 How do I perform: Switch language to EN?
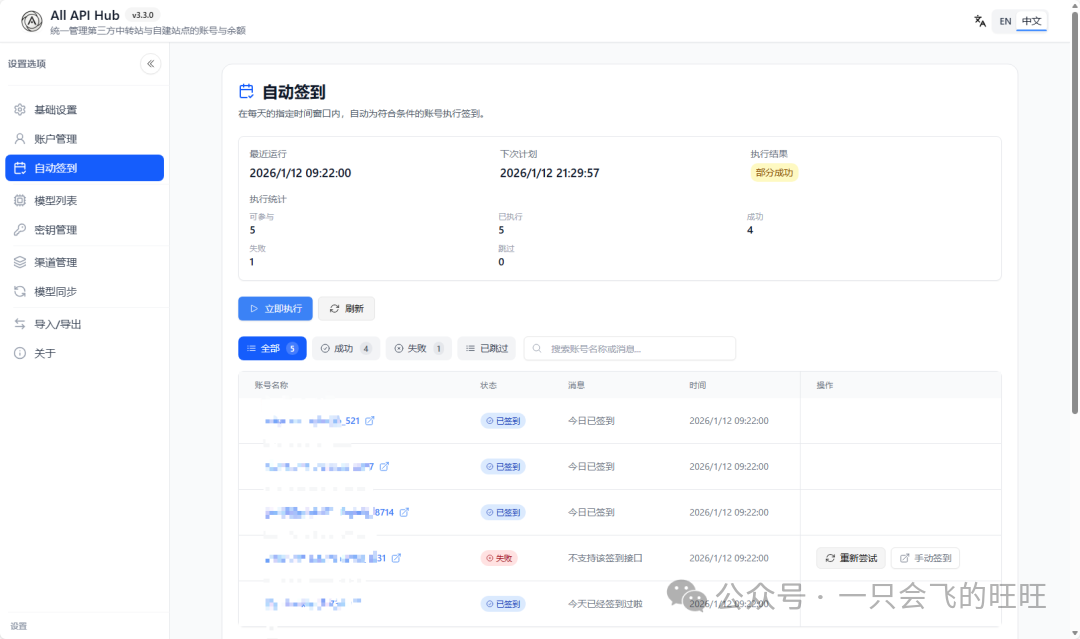tap(1005, 21)
